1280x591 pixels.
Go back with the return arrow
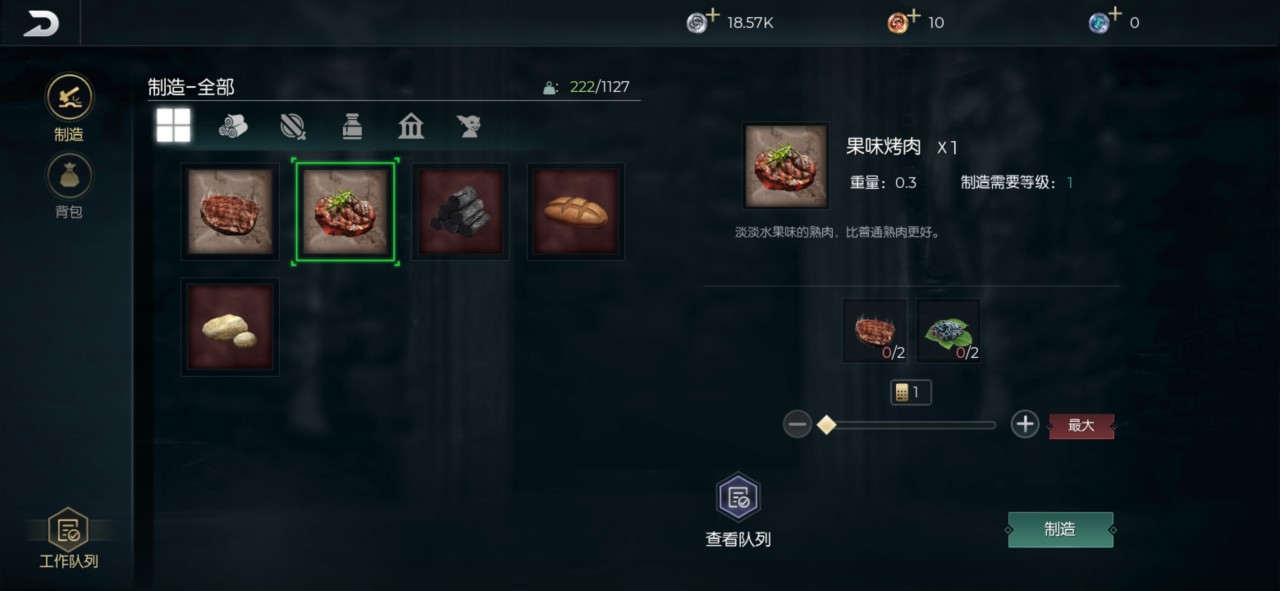click(40, 23)
